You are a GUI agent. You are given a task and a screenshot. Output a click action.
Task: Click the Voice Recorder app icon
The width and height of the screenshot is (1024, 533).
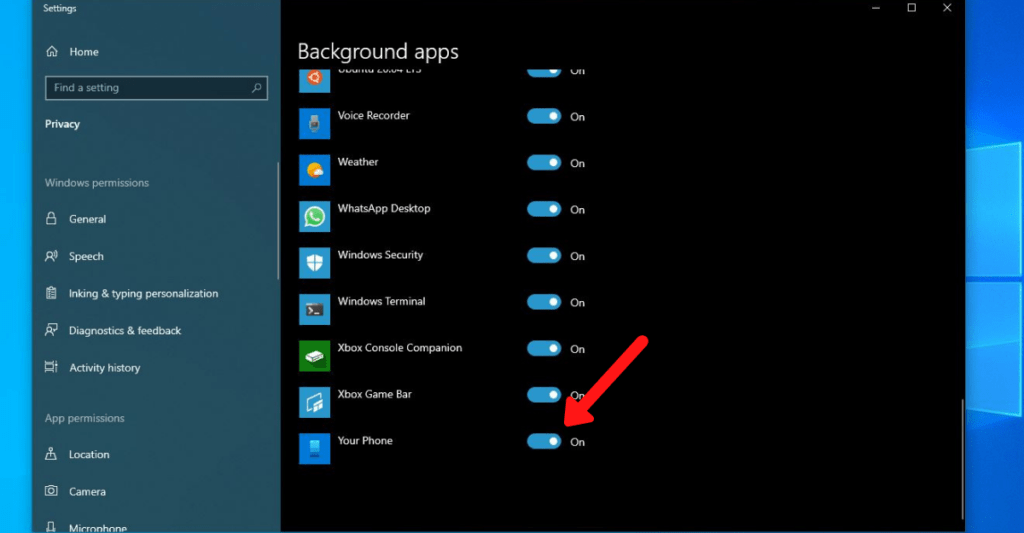(314, 124)
